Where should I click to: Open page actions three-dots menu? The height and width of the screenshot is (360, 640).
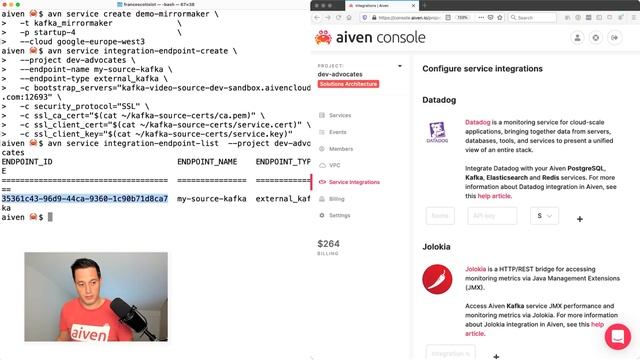coord(481,18)
